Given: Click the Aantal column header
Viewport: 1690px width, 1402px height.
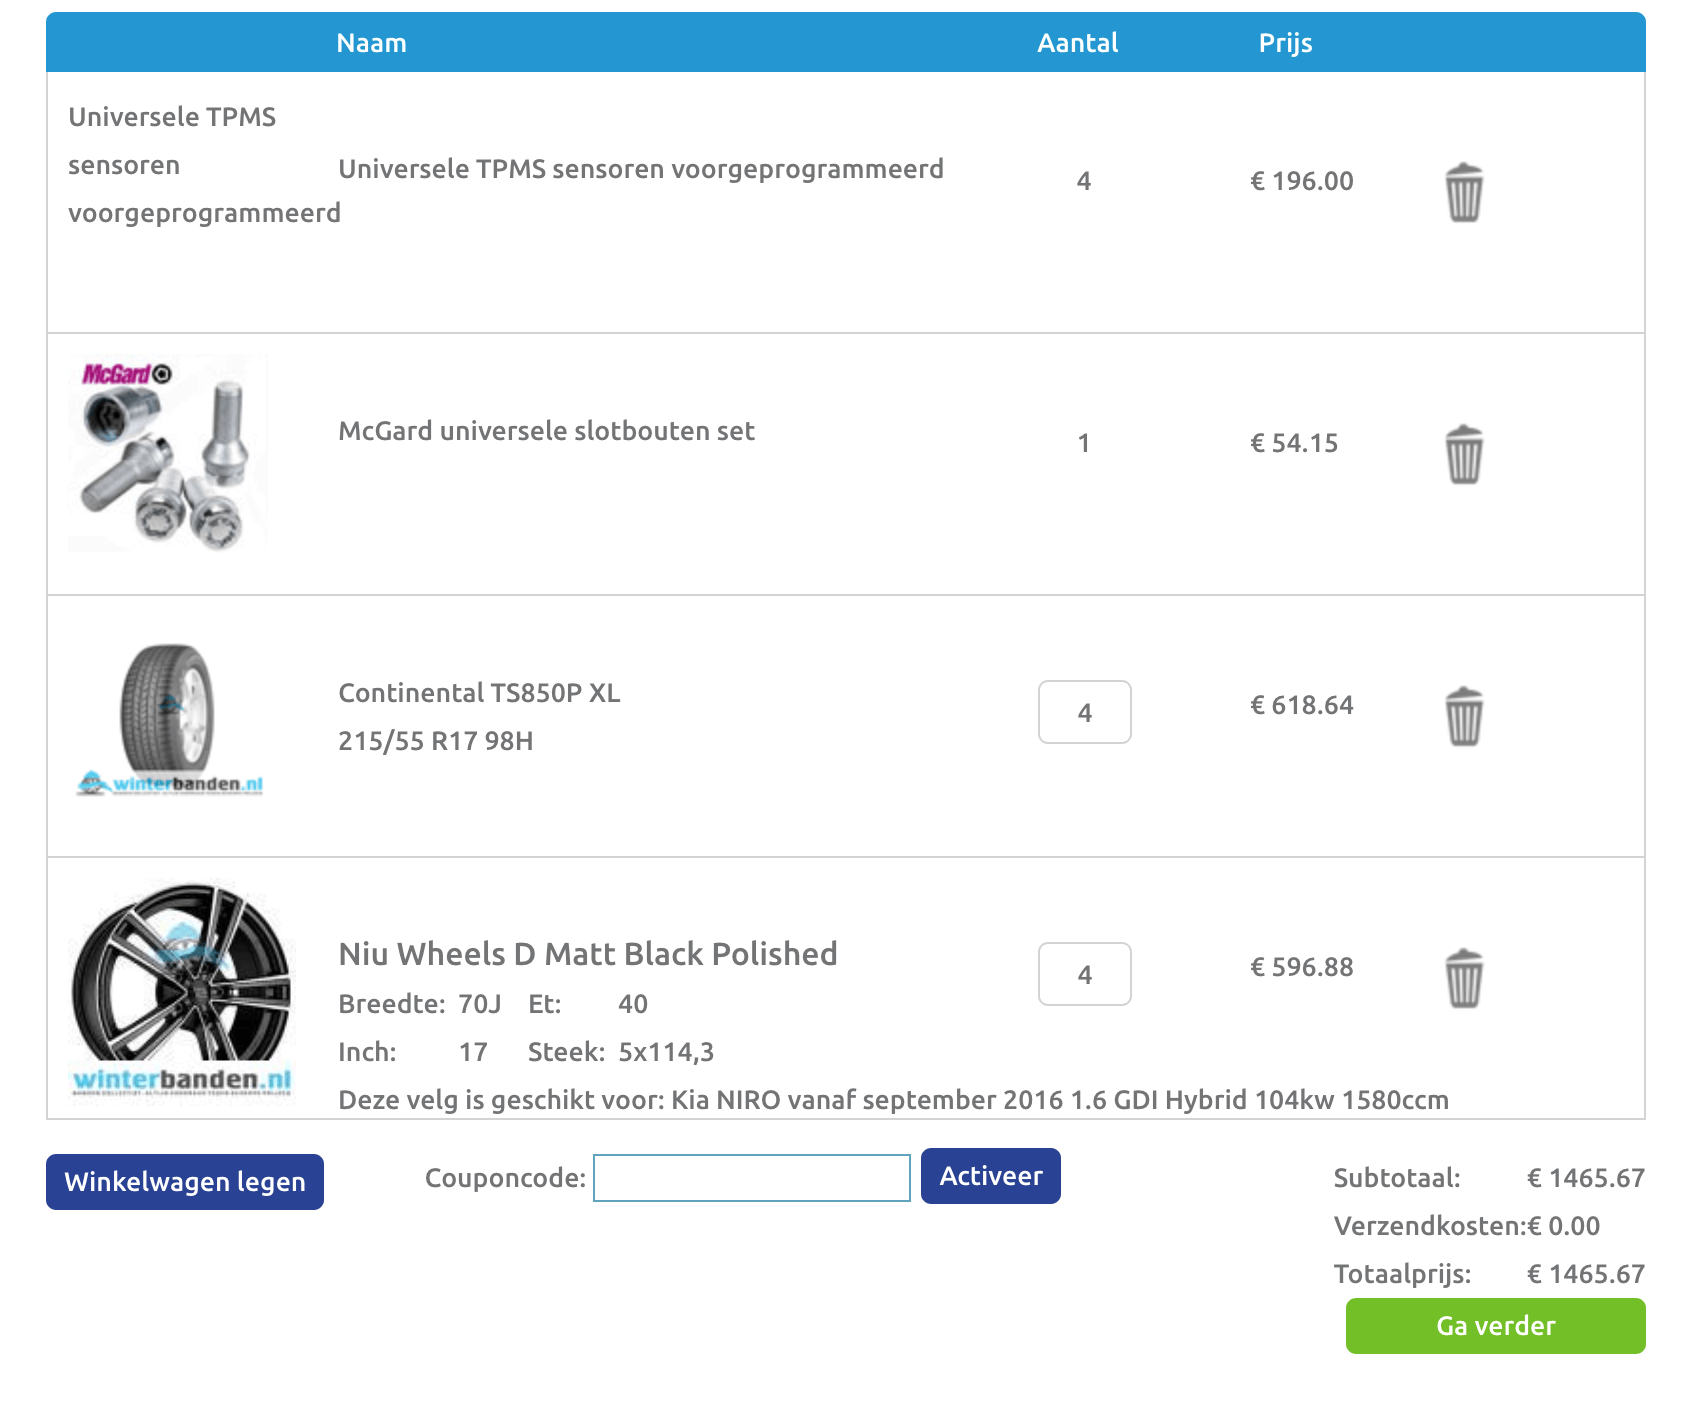Looking at the screenshot, I should [1077, 43].
